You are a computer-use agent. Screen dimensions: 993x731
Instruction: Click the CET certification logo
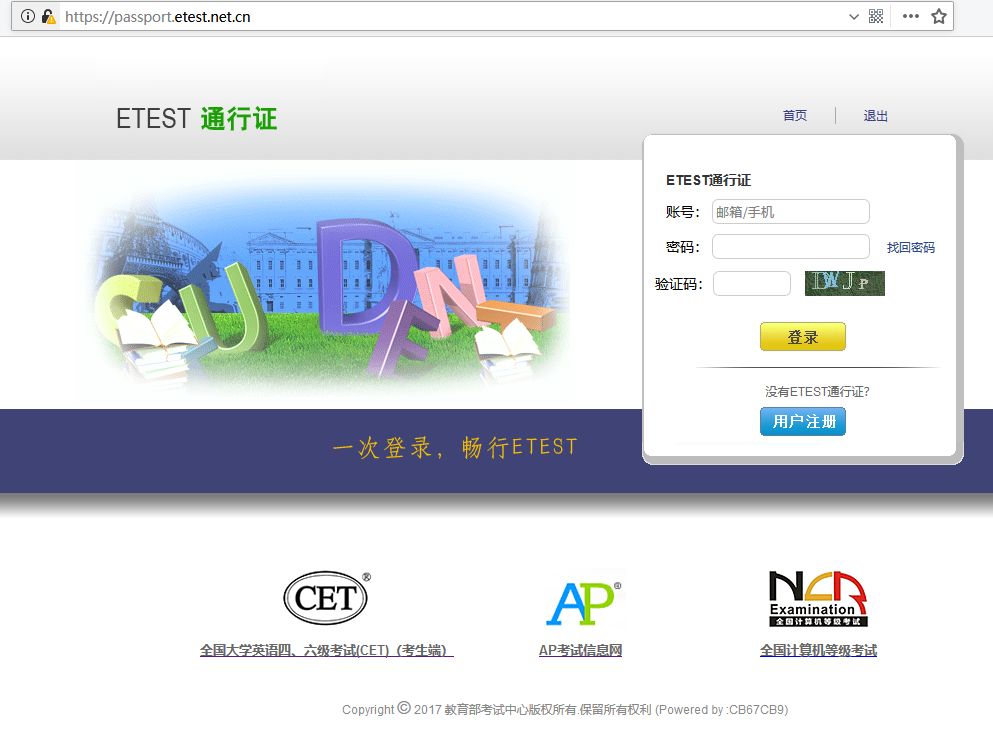pyautogui.click(x=325, y=596)
